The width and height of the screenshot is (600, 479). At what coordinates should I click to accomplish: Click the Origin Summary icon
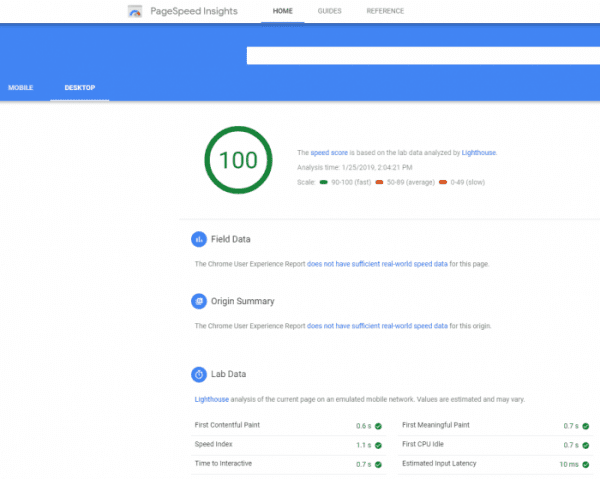[x=199, y=301]
